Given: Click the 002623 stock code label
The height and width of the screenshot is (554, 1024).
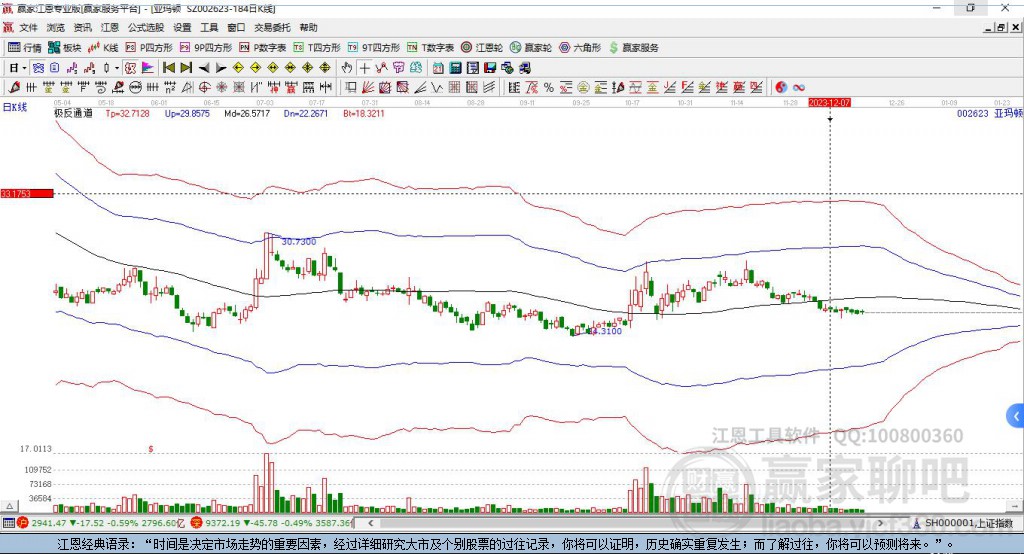Looking at the screenshot, I should click(972, 114).
